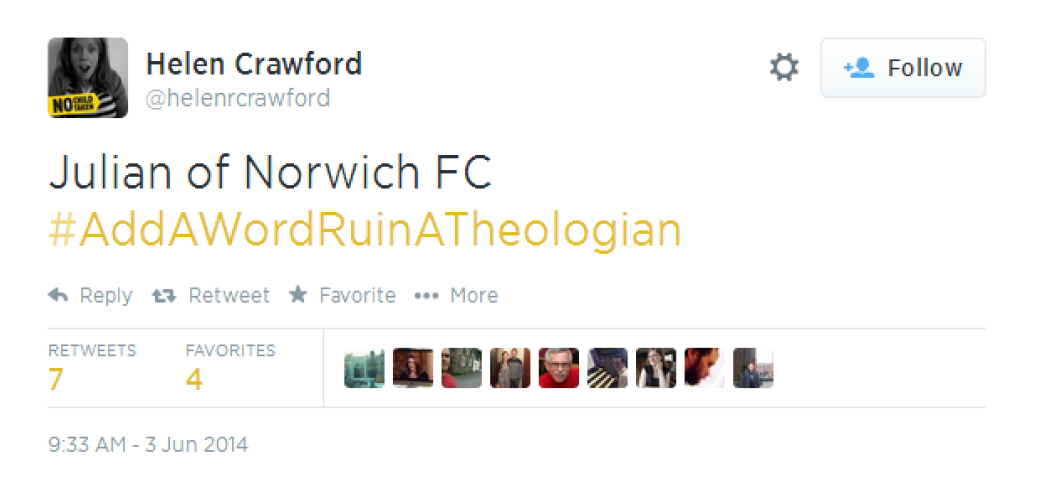The width and height of the screenshot is (1040, 482).
Task: Open the last avatar in the row
Action: pos(753,368)
